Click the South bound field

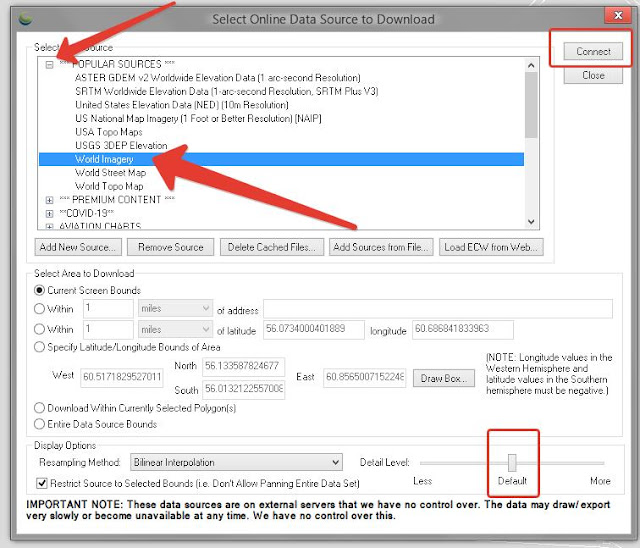coord(244,389)
